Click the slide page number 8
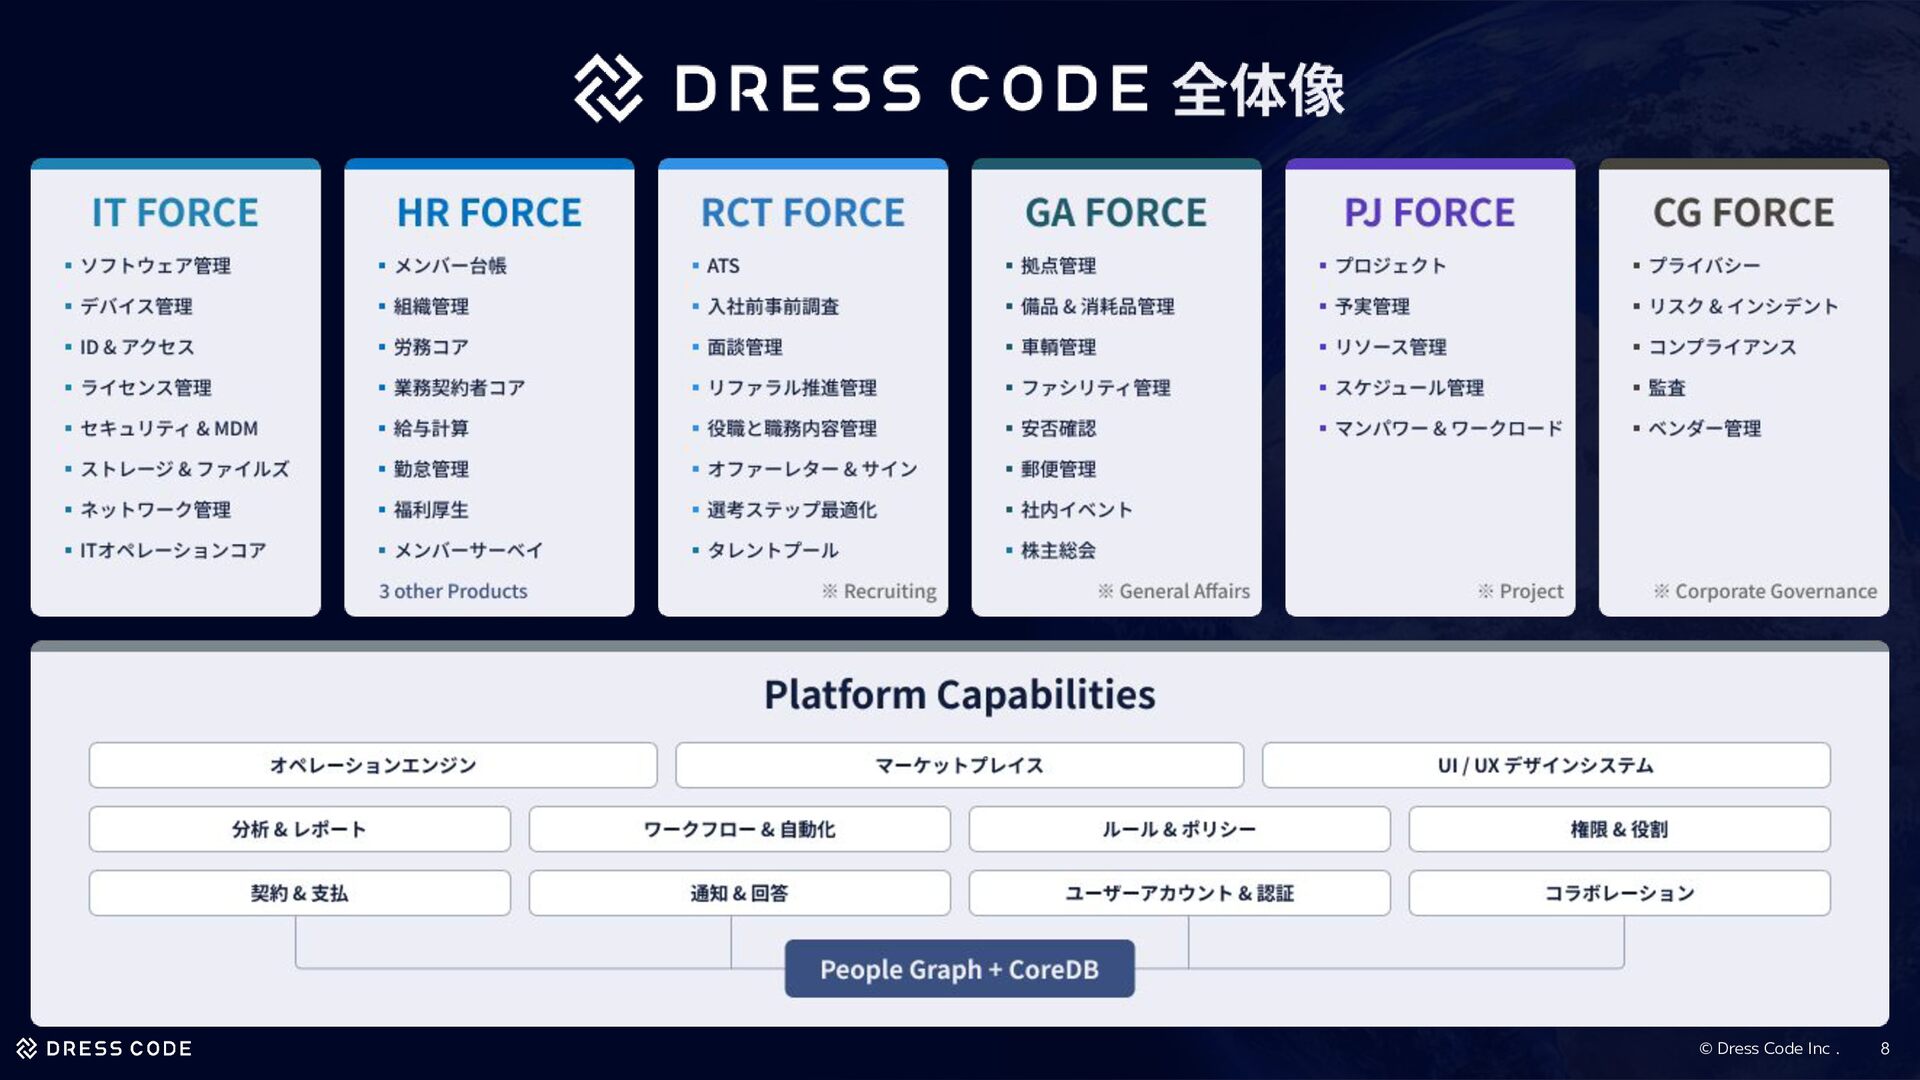The width and height of the screenshot is (1920, 1080). 1885,1048
